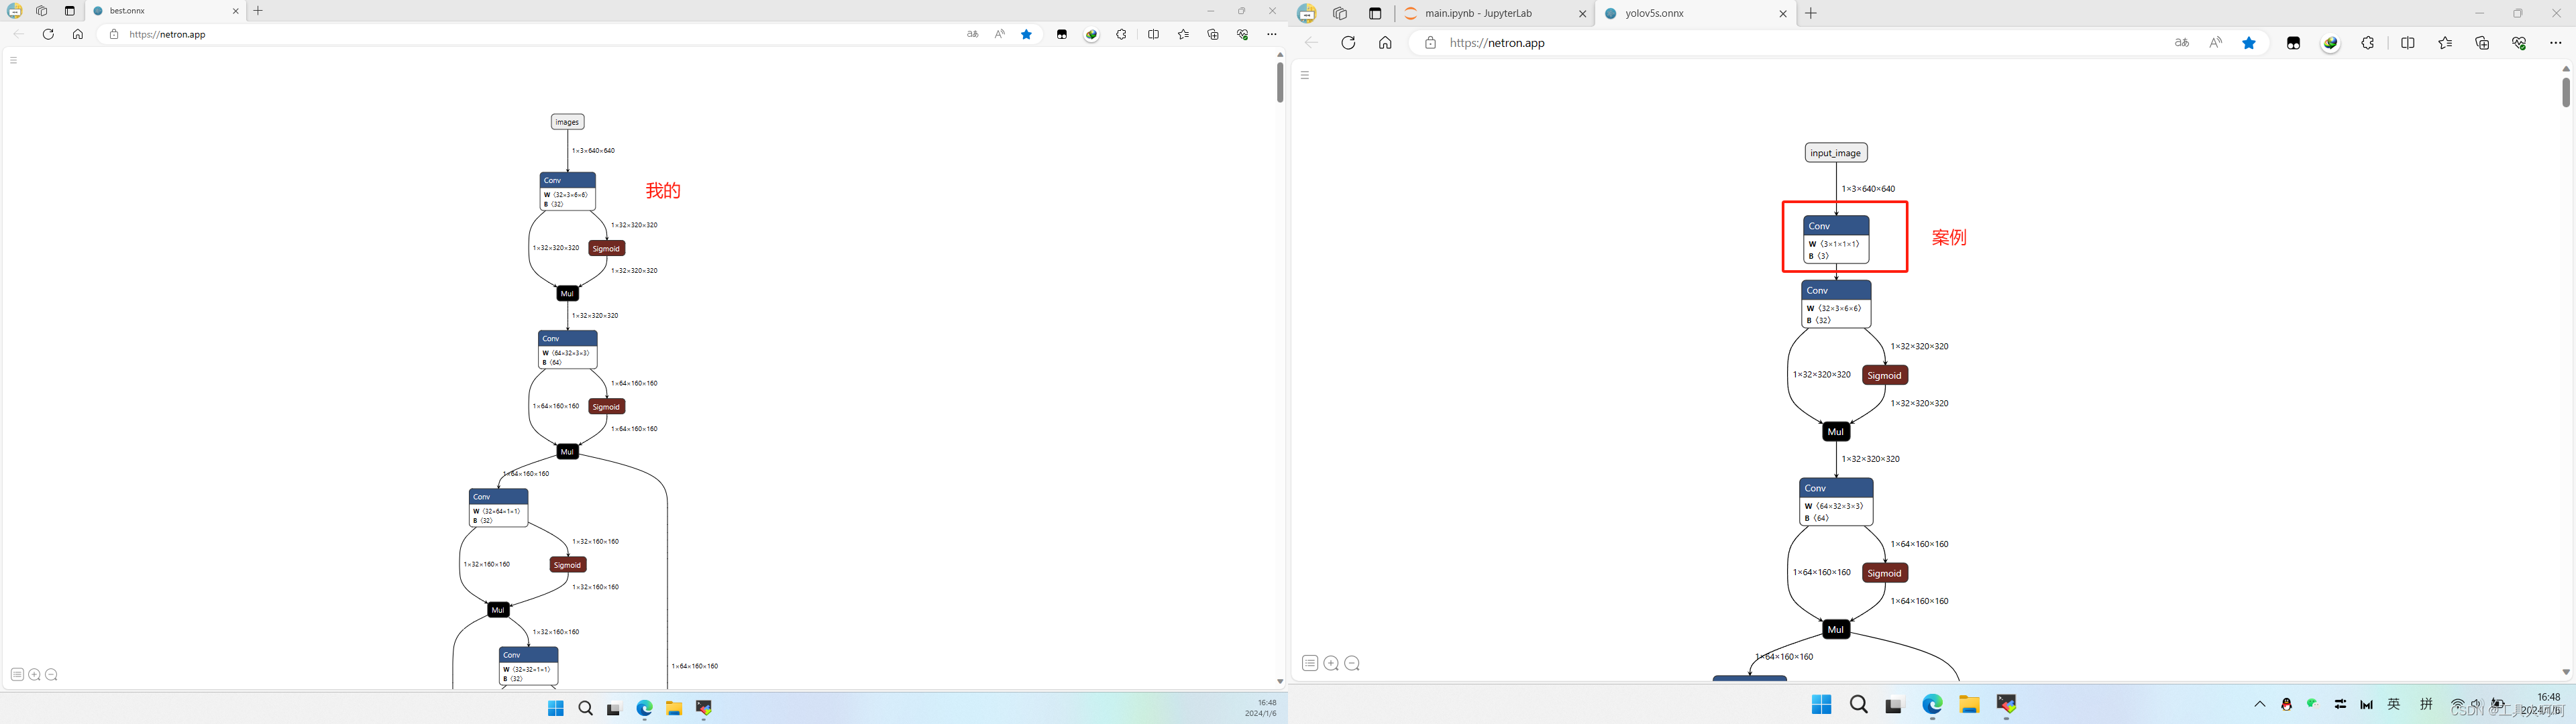The height and width of the screenshot is (724, 2576).
Task: Click vertical scrollbar thumb in right Netron window
Action: tap(2566, 92)
